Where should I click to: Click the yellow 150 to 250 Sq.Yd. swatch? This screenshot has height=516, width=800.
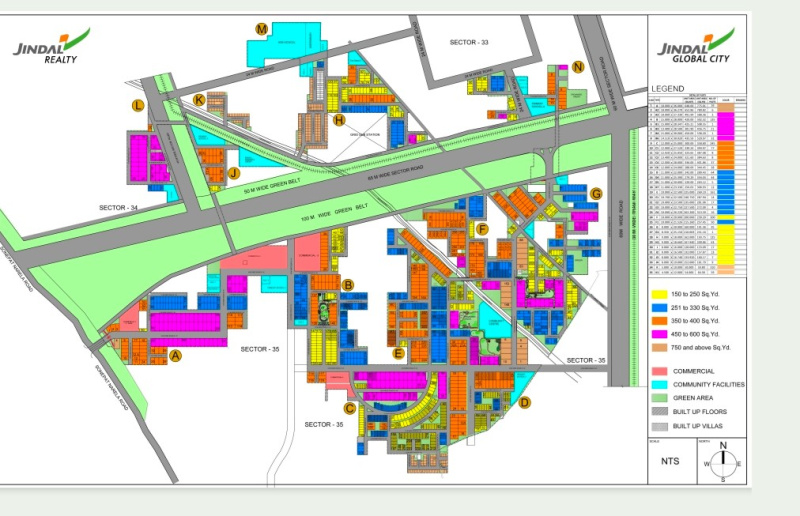[x=660, y=295]
